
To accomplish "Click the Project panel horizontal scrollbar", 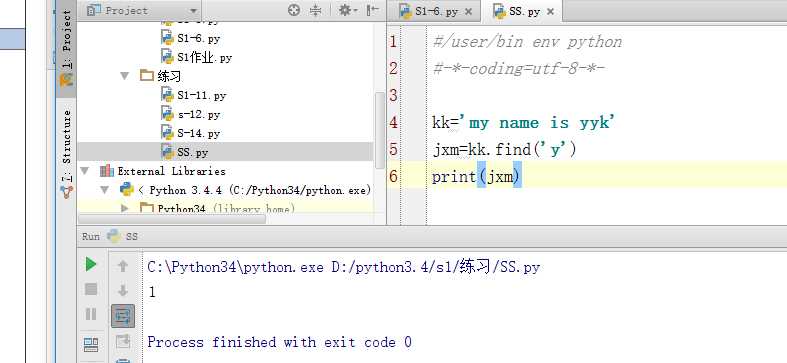I will (x=172, y=218).
